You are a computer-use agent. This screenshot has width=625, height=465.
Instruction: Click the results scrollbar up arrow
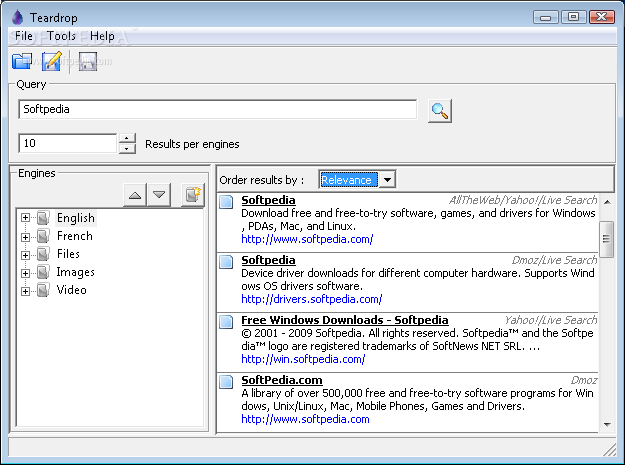coord(607,202)
